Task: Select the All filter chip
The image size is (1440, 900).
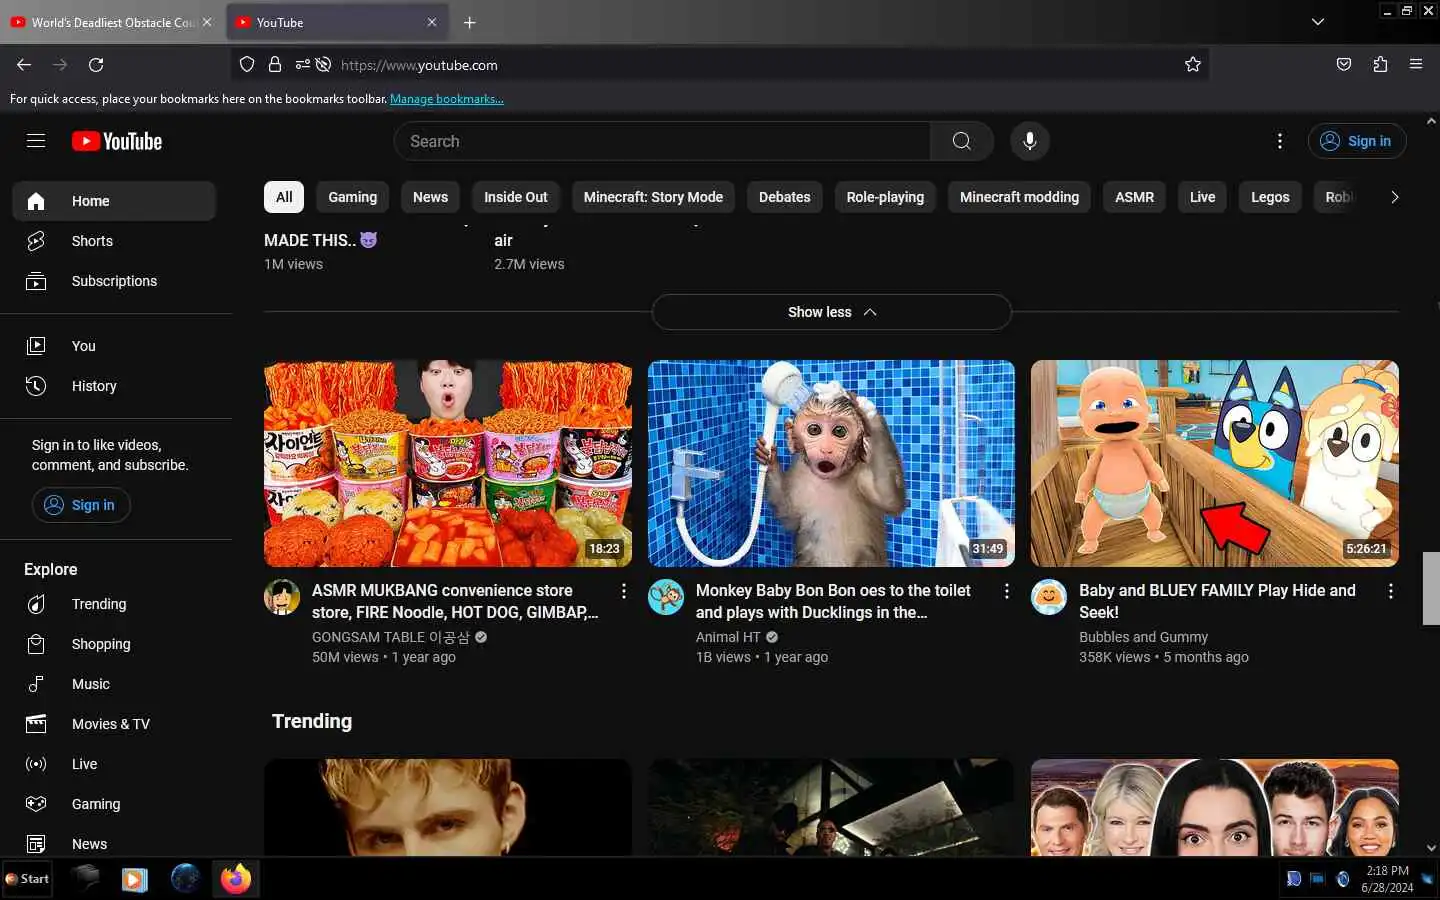Action: click(284, 197)
